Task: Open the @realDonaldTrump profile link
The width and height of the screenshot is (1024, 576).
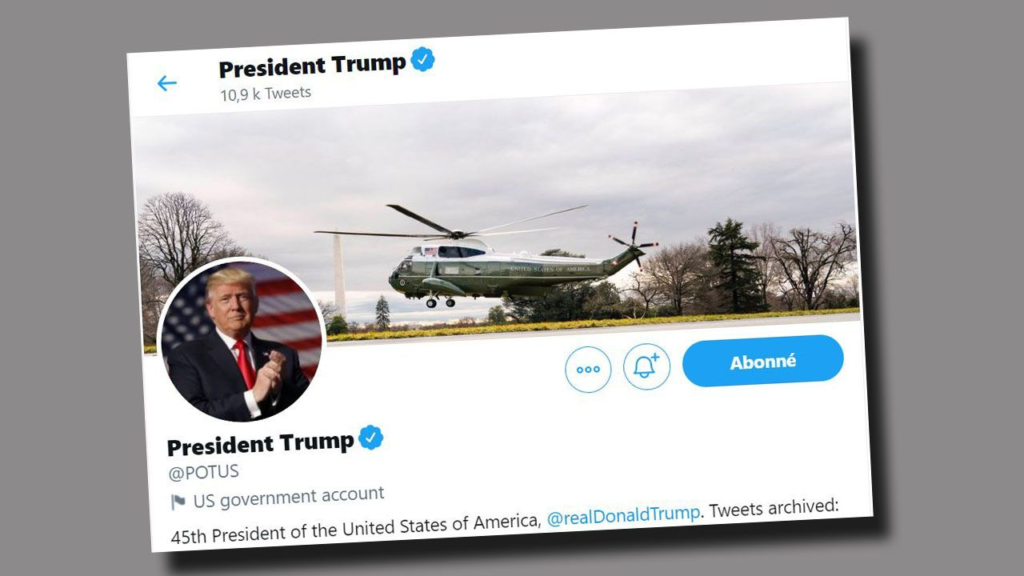Action: click(623, 515)
